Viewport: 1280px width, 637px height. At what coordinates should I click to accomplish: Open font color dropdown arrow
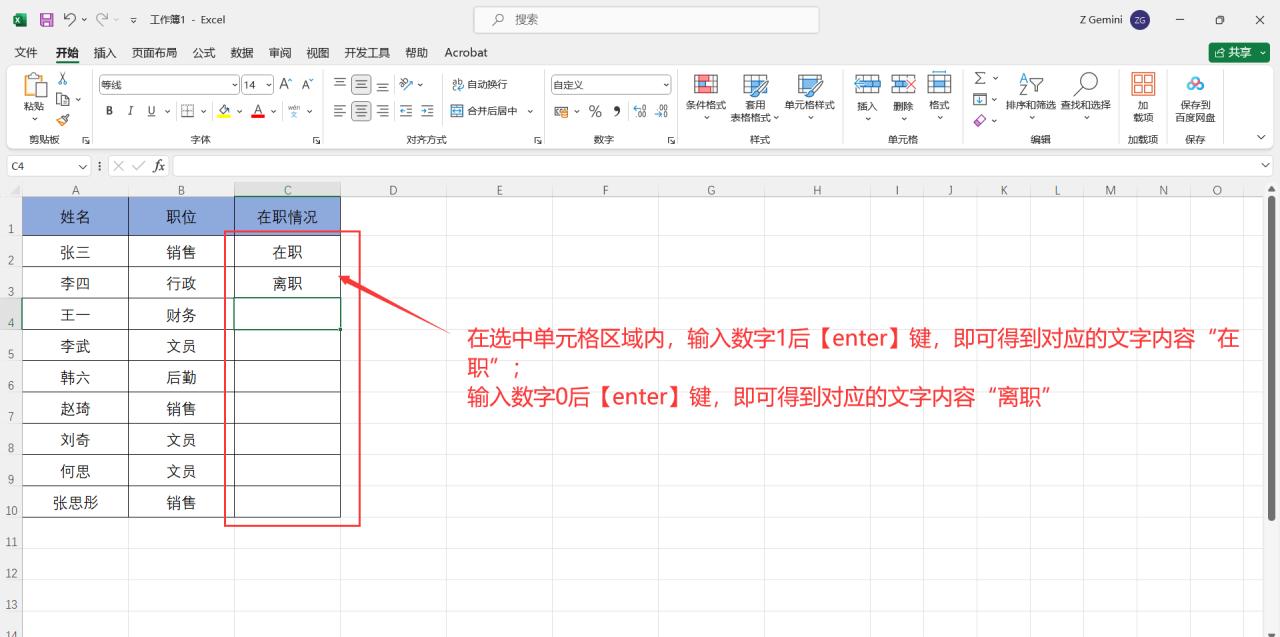[273, 111]
